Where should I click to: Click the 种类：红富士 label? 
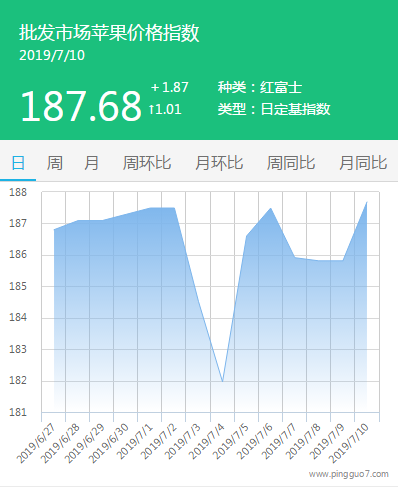260,87
